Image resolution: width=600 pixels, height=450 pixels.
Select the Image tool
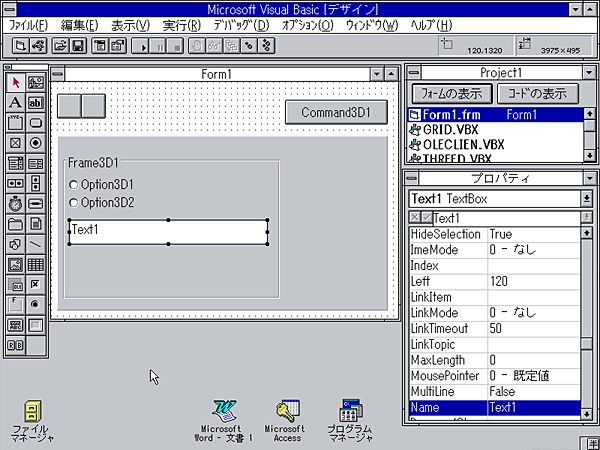click(16, 265)
